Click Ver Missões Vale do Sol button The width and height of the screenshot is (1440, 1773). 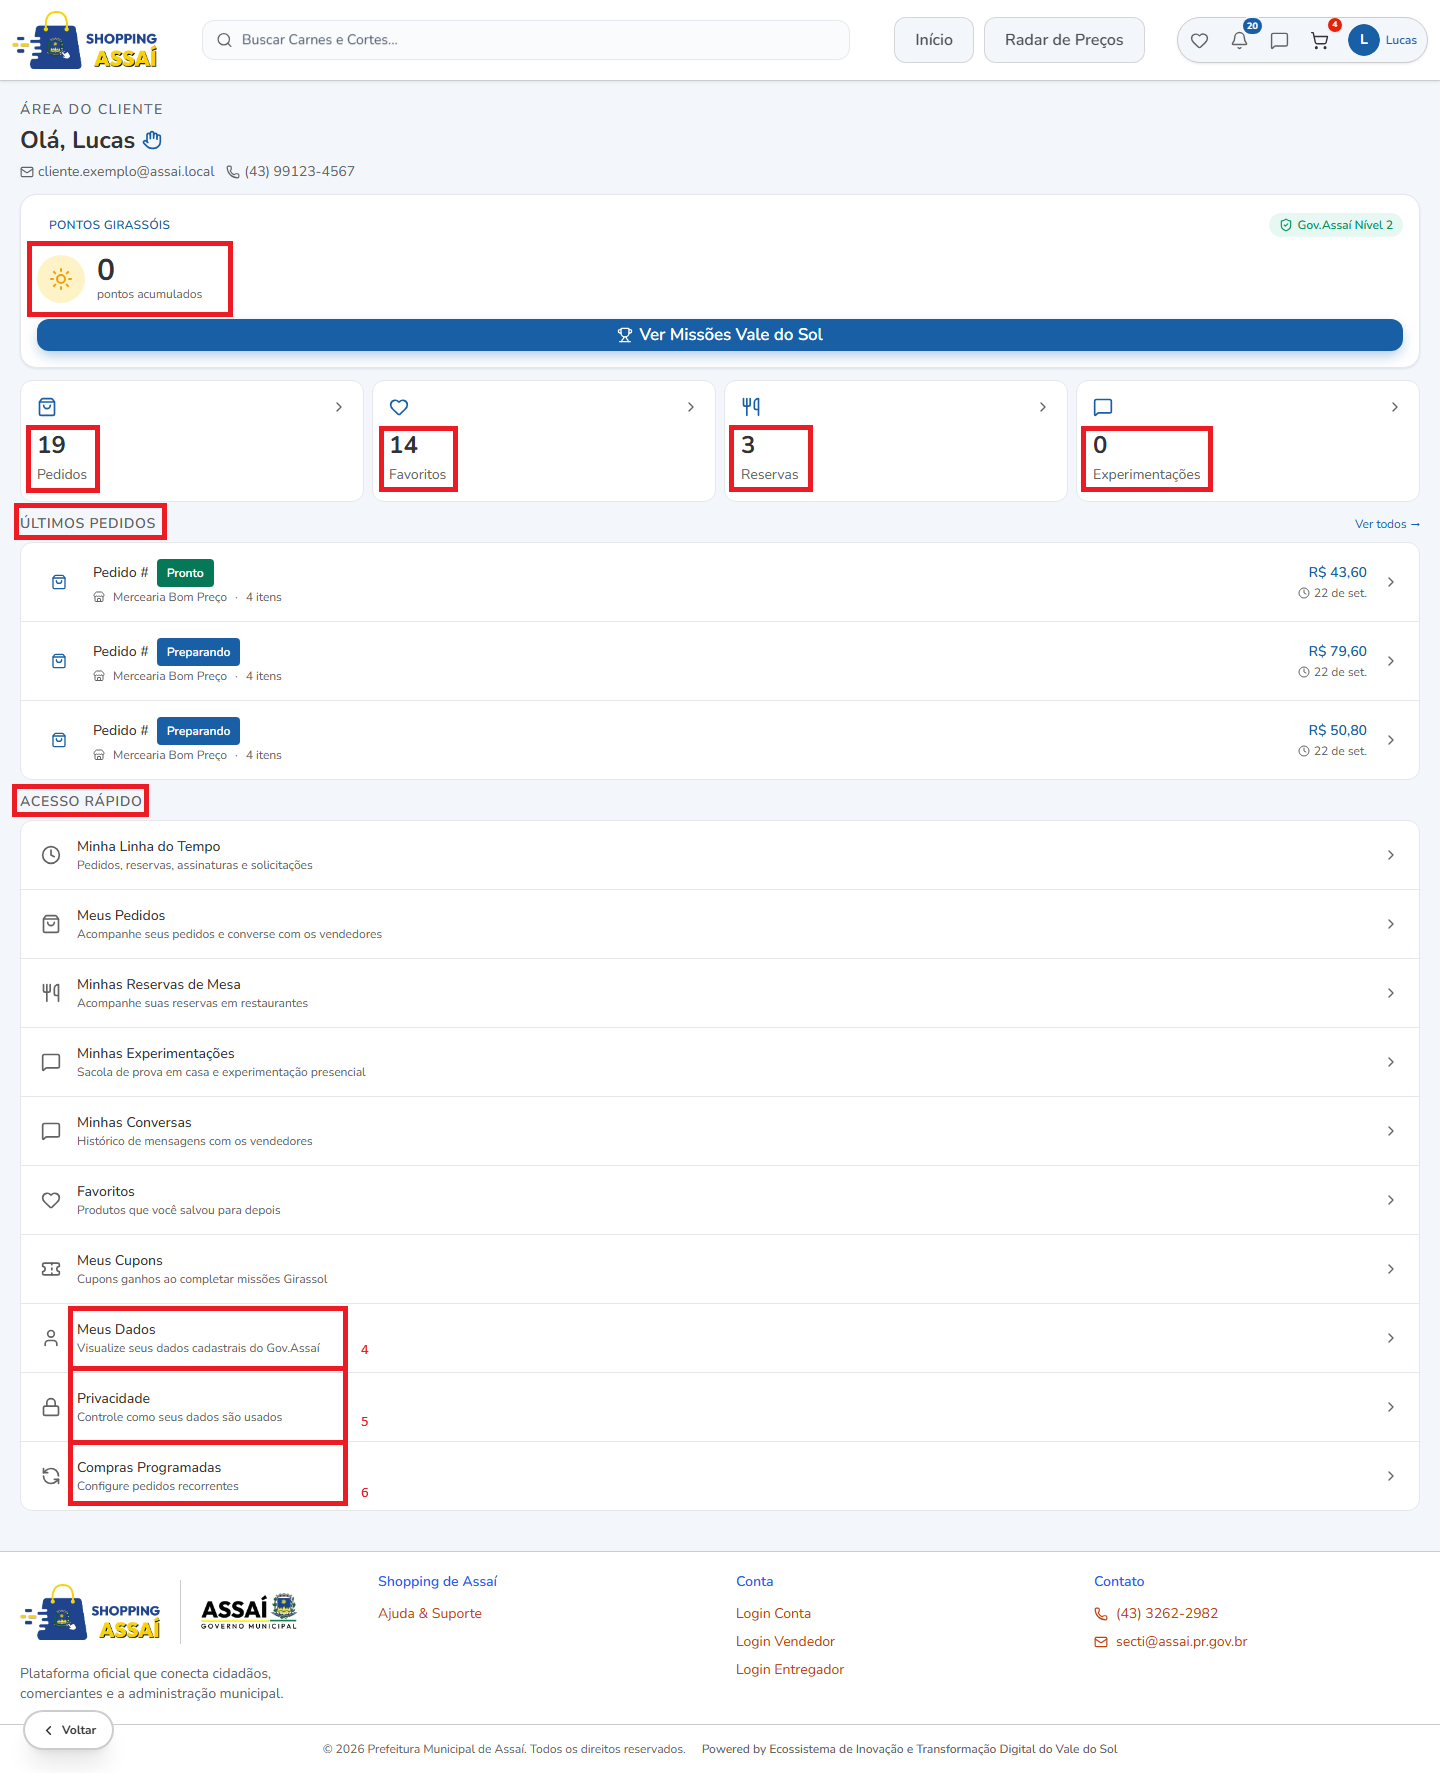(x=720, y=335)
